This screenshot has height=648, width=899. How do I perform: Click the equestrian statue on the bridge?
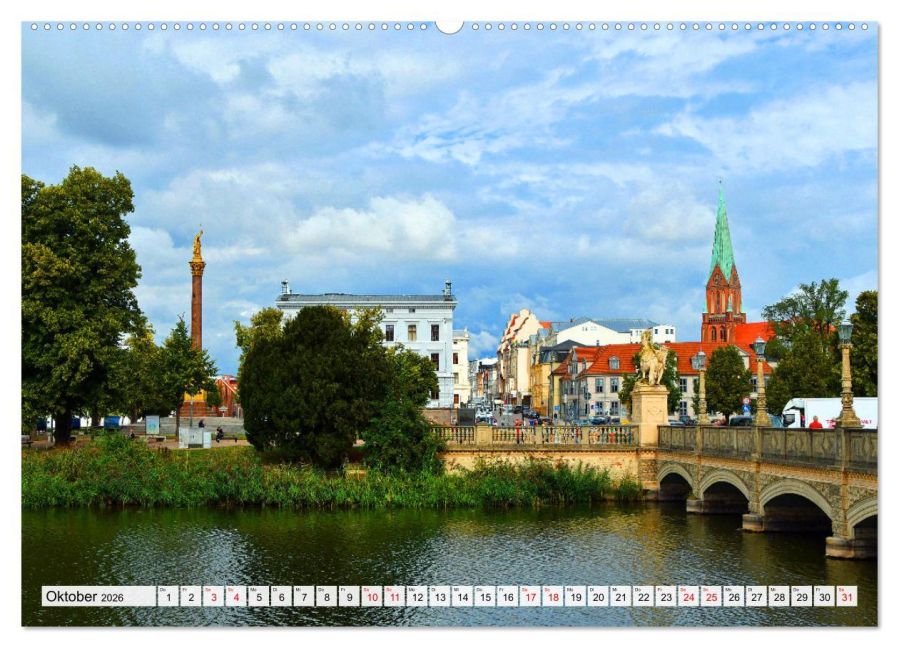coord(652,360)
